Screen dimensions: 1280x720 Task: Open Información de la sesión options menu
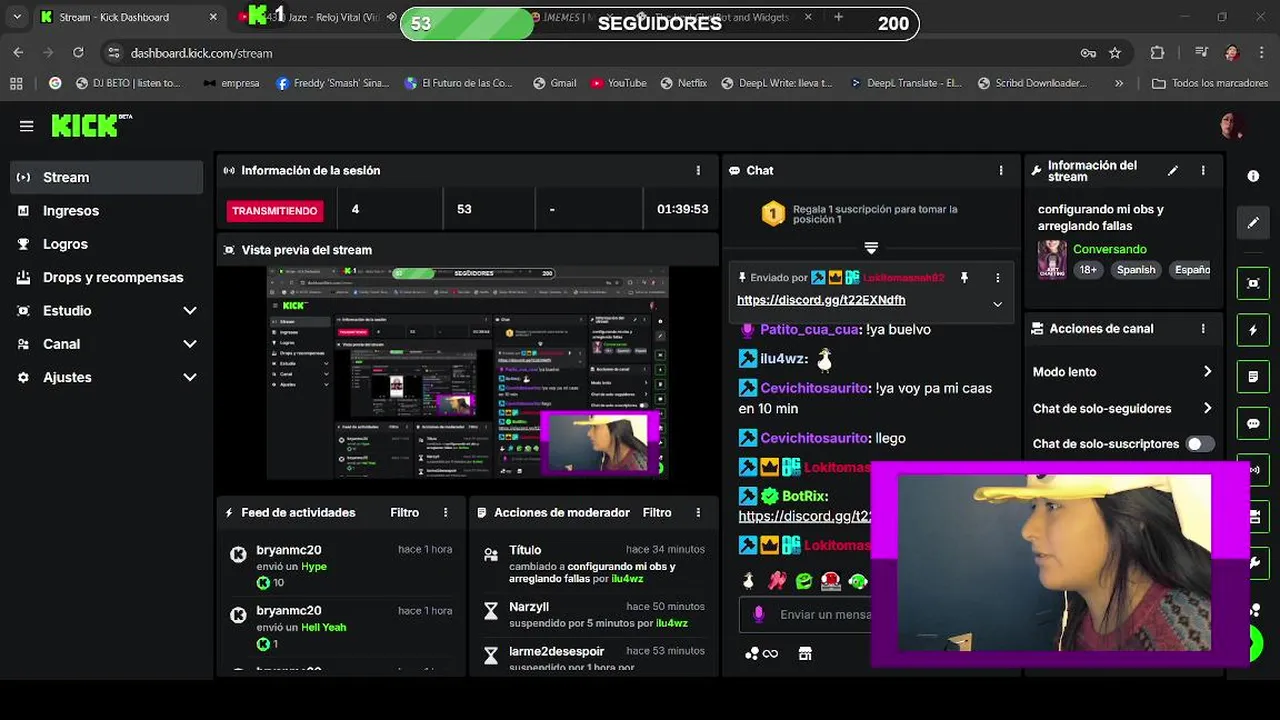coord(698,171)
